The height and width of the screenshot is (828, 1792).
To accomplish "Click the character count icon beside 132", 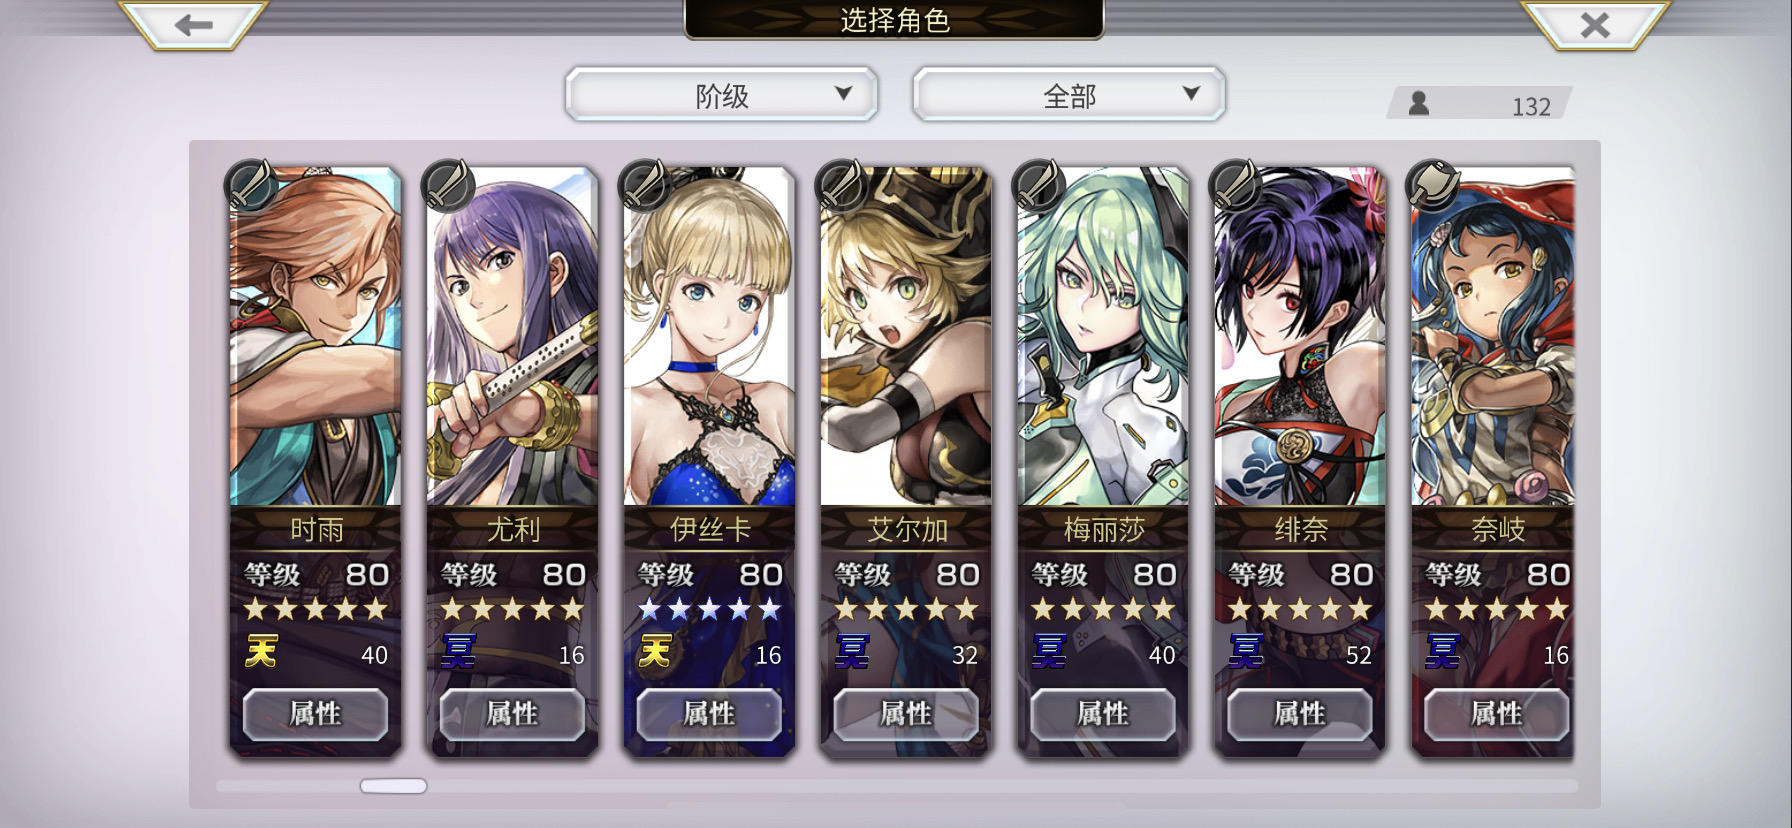I will click(1418, 103).
